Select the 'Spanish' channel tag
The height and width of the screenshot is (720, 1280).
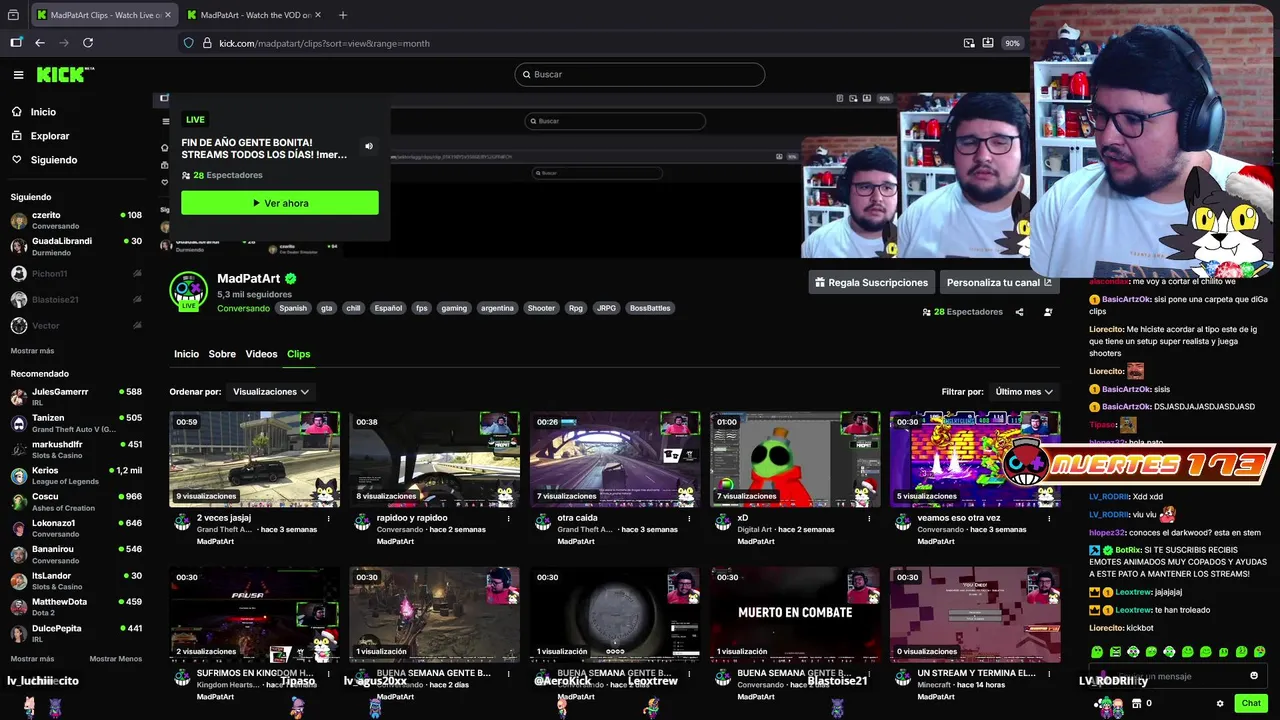(293, 308)
